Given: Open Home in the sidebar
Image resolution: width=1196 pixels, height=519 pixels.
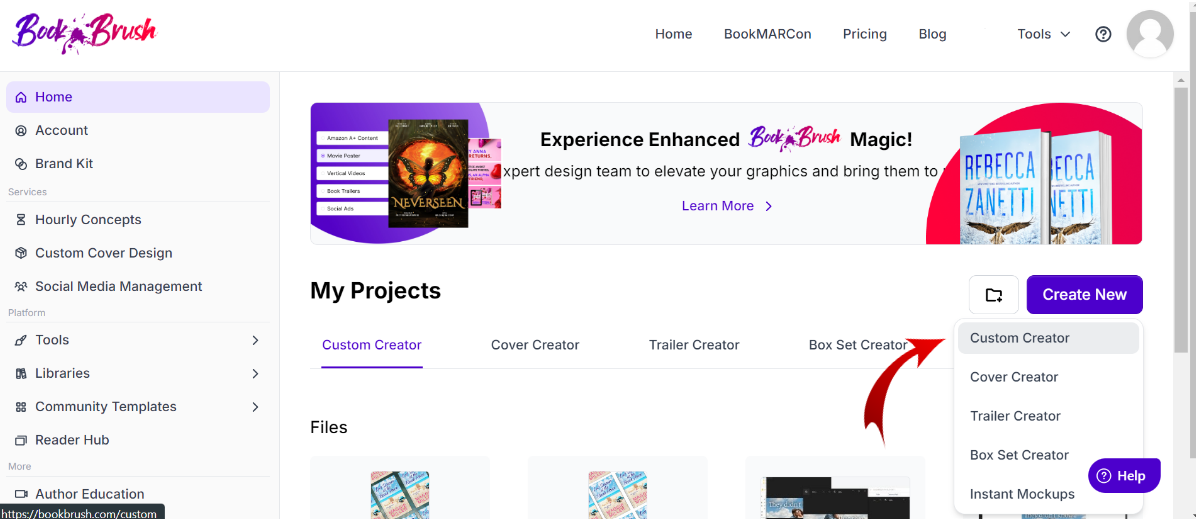Looking at the screenshot, I should [x=137, y=97].
